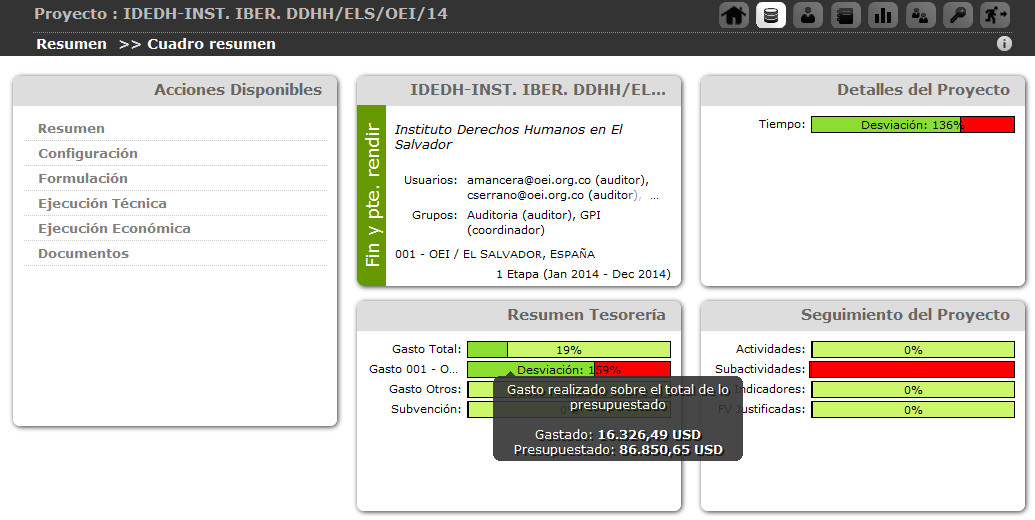Open the single user profile icon
The height and width of the screenshot is (520, 1035).
pos(808,15)
